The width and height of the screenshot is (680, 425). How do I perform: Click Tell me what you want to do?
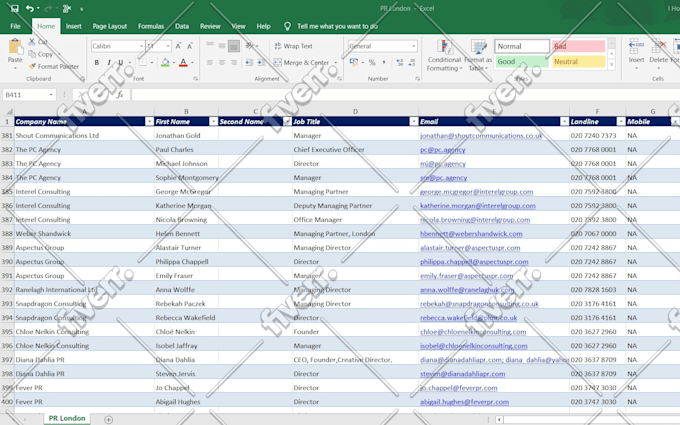click(x=337, y=26)
